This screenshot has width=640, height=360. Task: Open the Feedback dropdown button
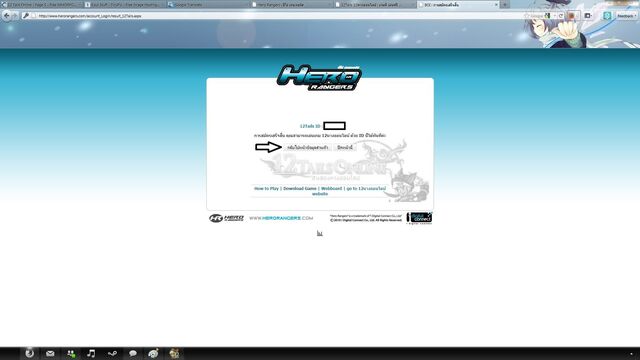pos(627,16)
